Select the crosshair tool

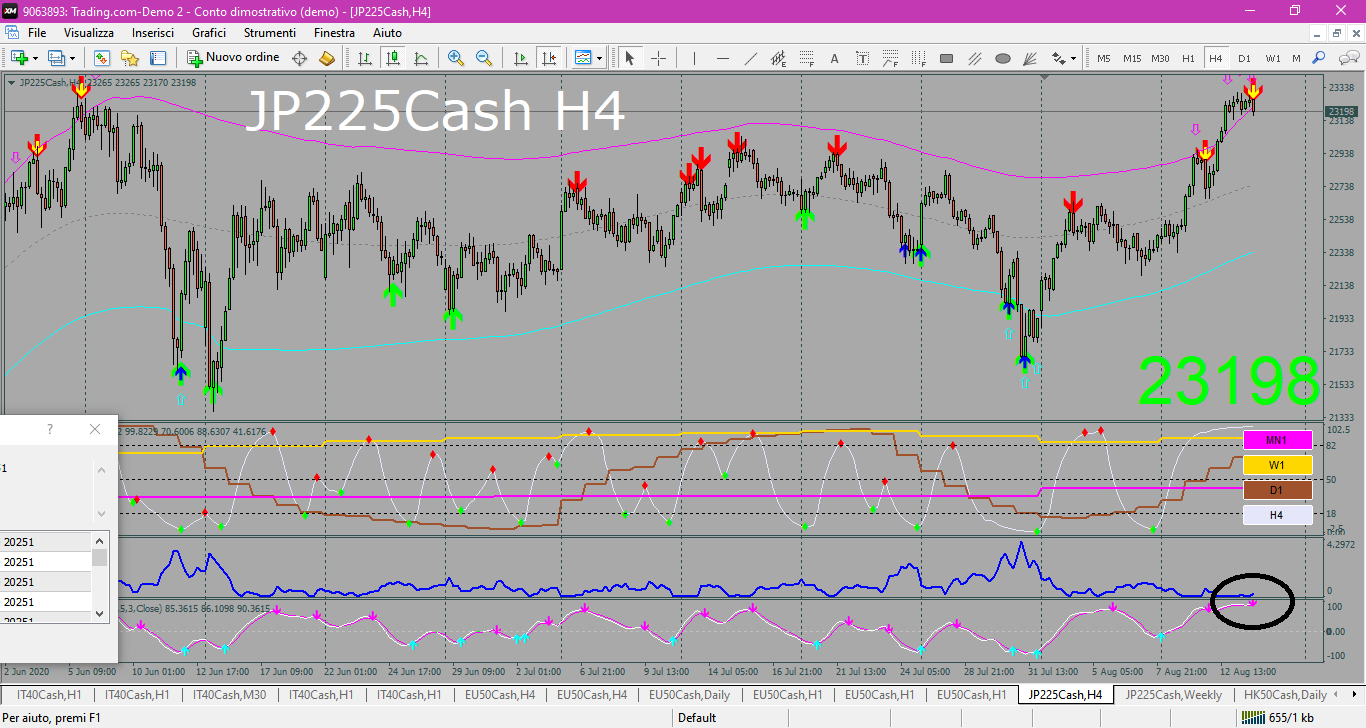tap(659, 58)
